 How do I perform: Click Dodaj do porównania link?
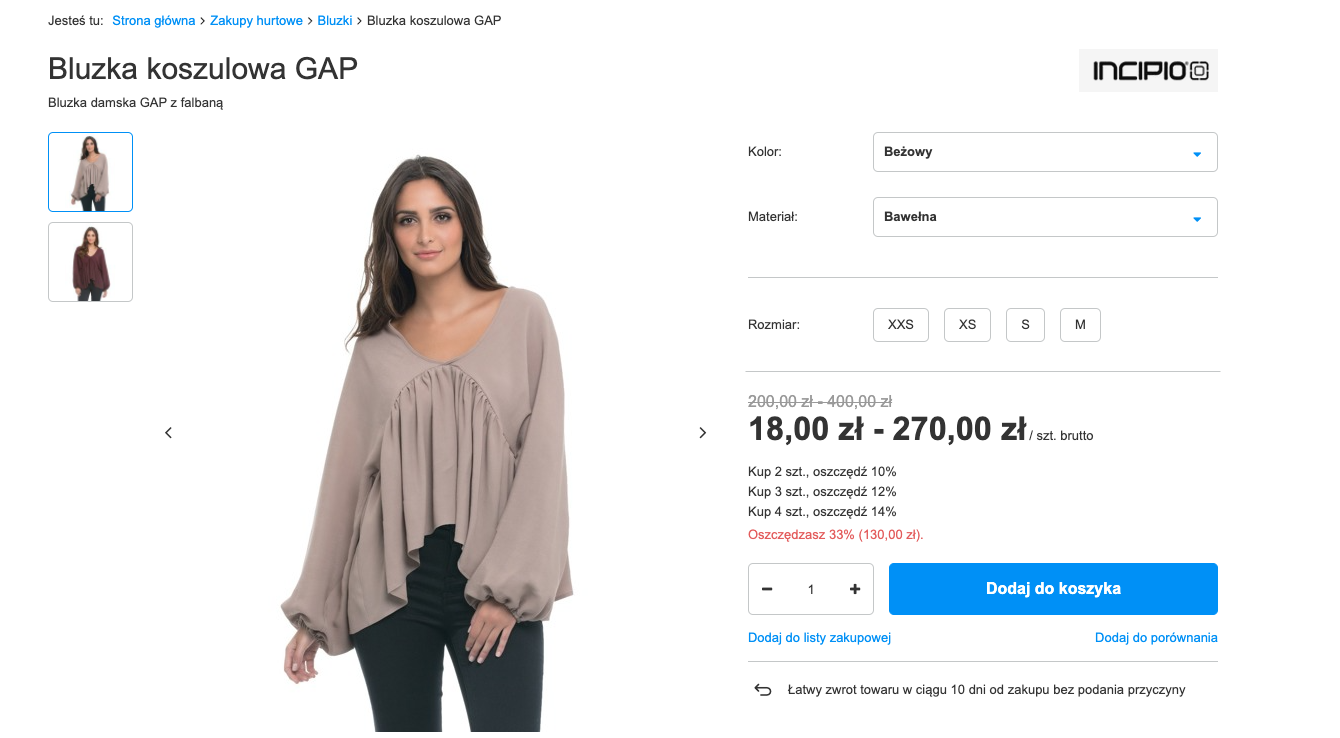[1156, 638]
